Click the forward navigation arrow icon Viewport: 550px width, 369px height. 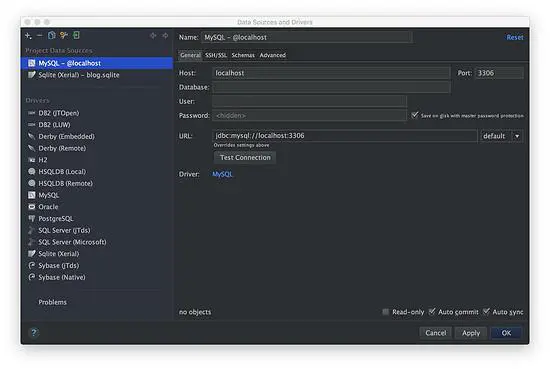[165, 36]
